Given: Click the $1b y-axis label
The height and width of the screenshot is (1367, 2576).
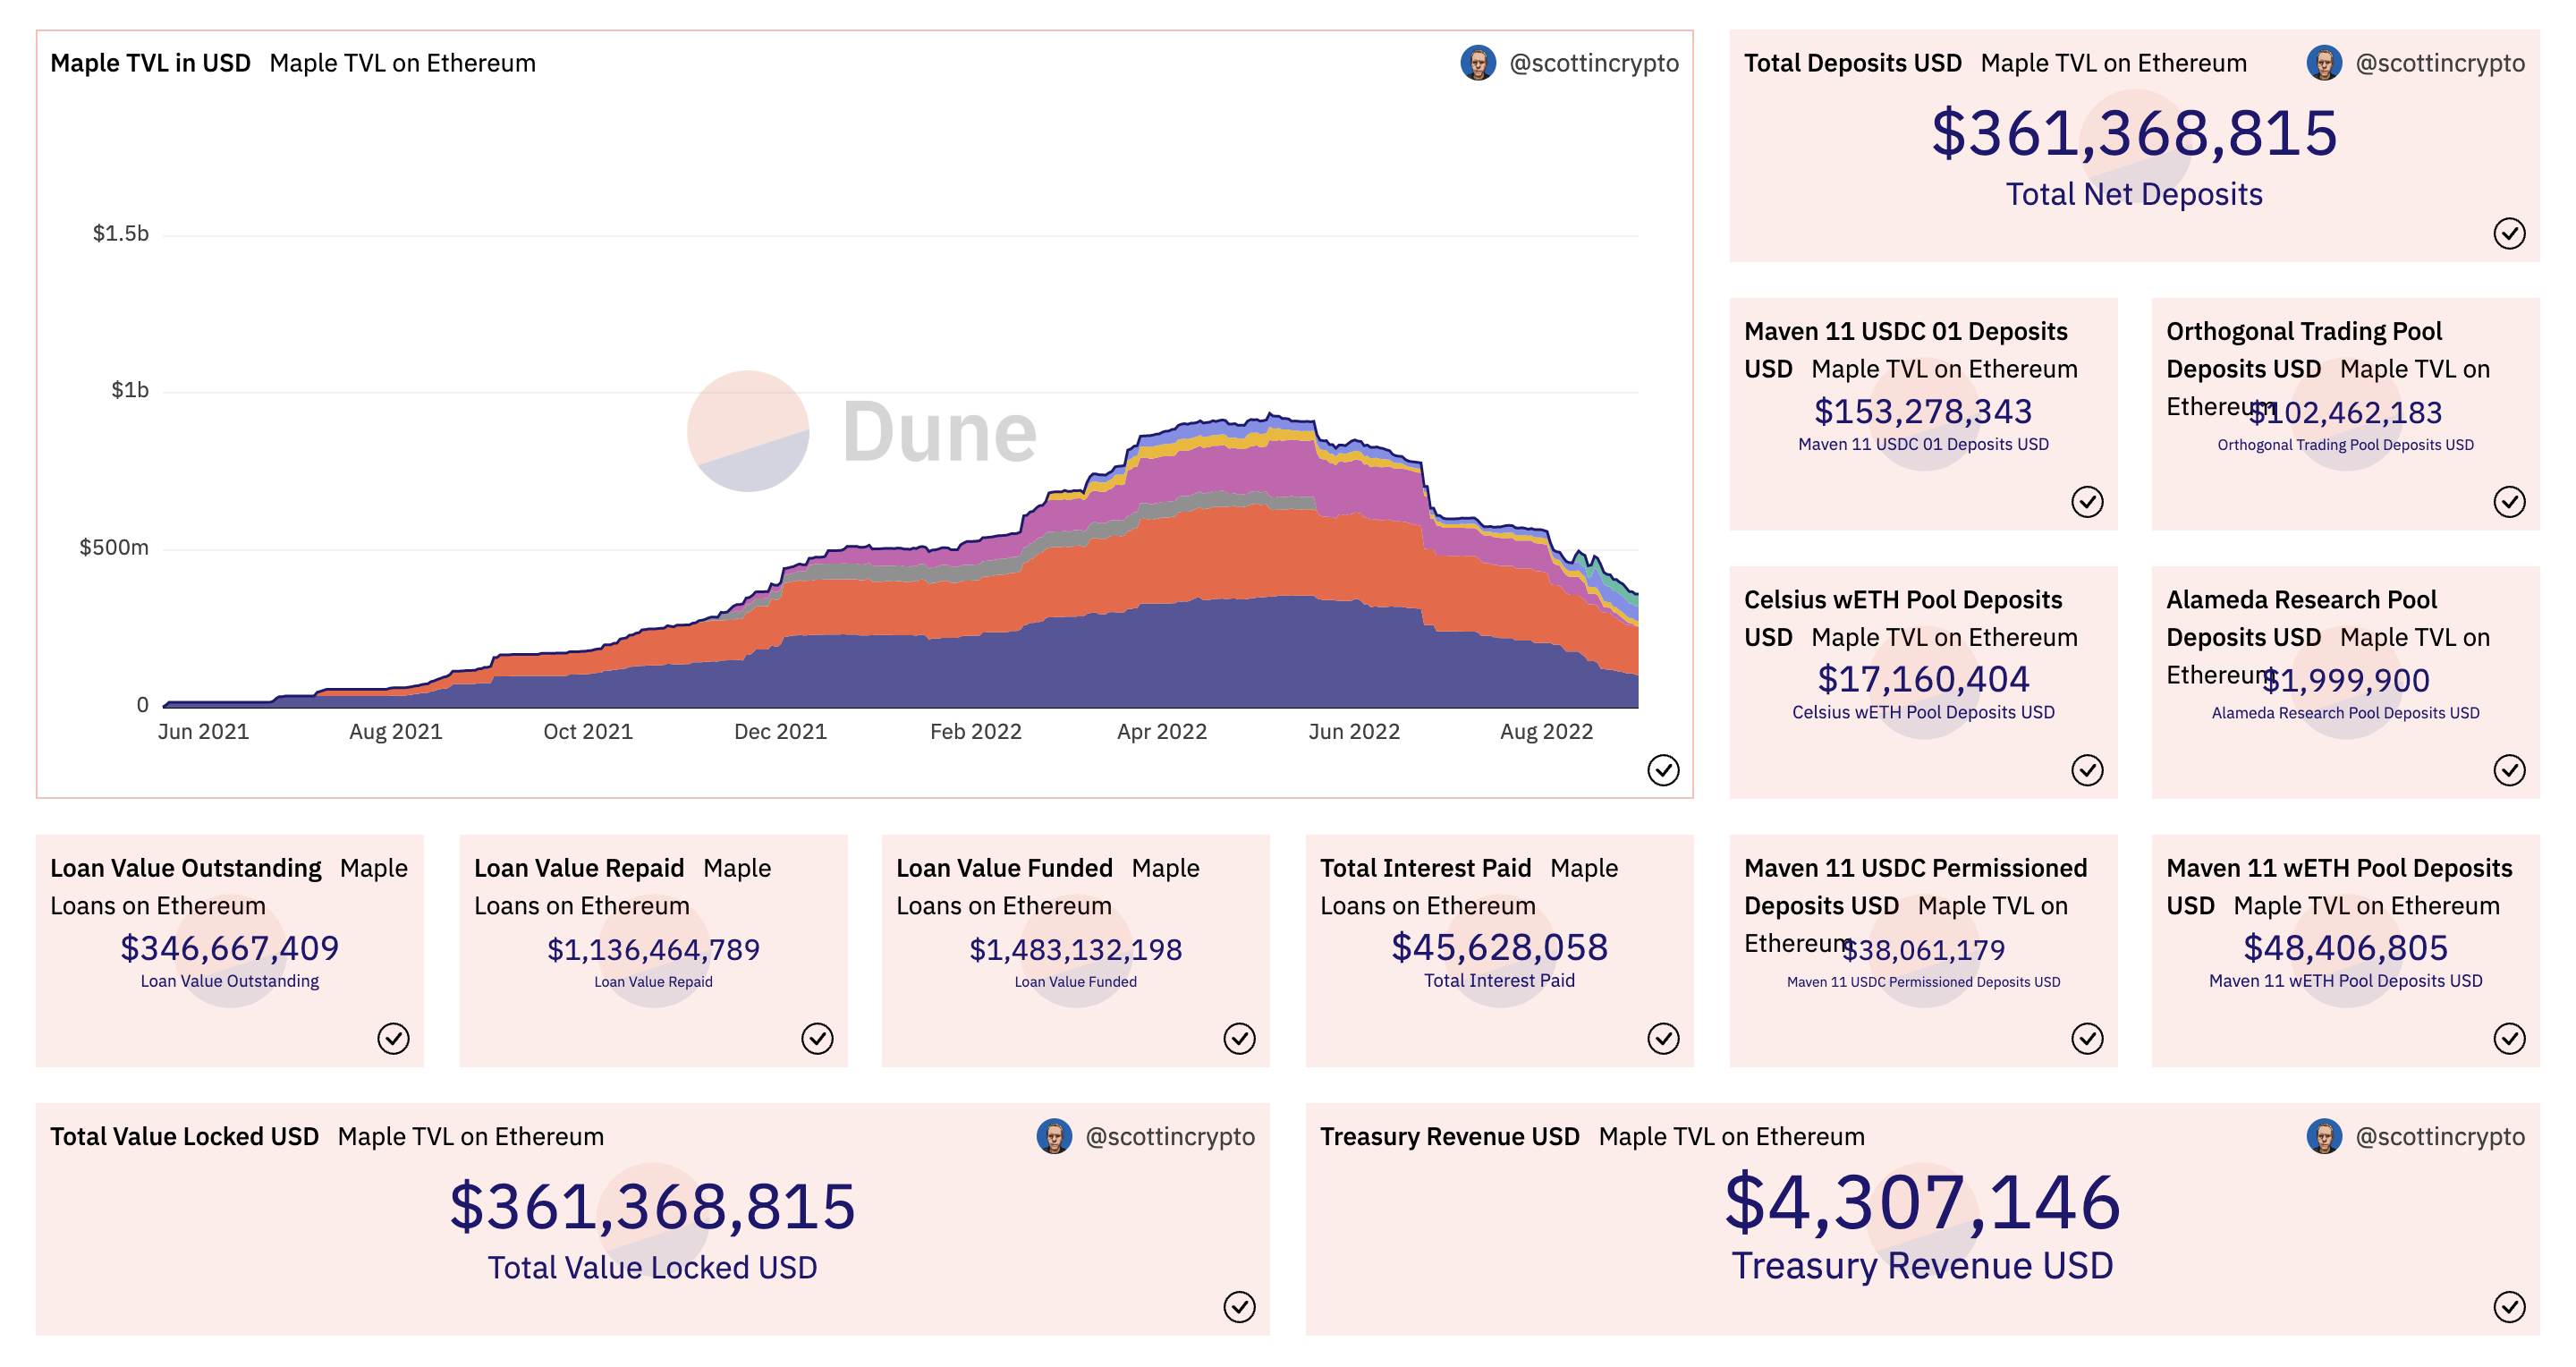Looking at the screenshot, I should pyautogui.click(x=130, y=390).
